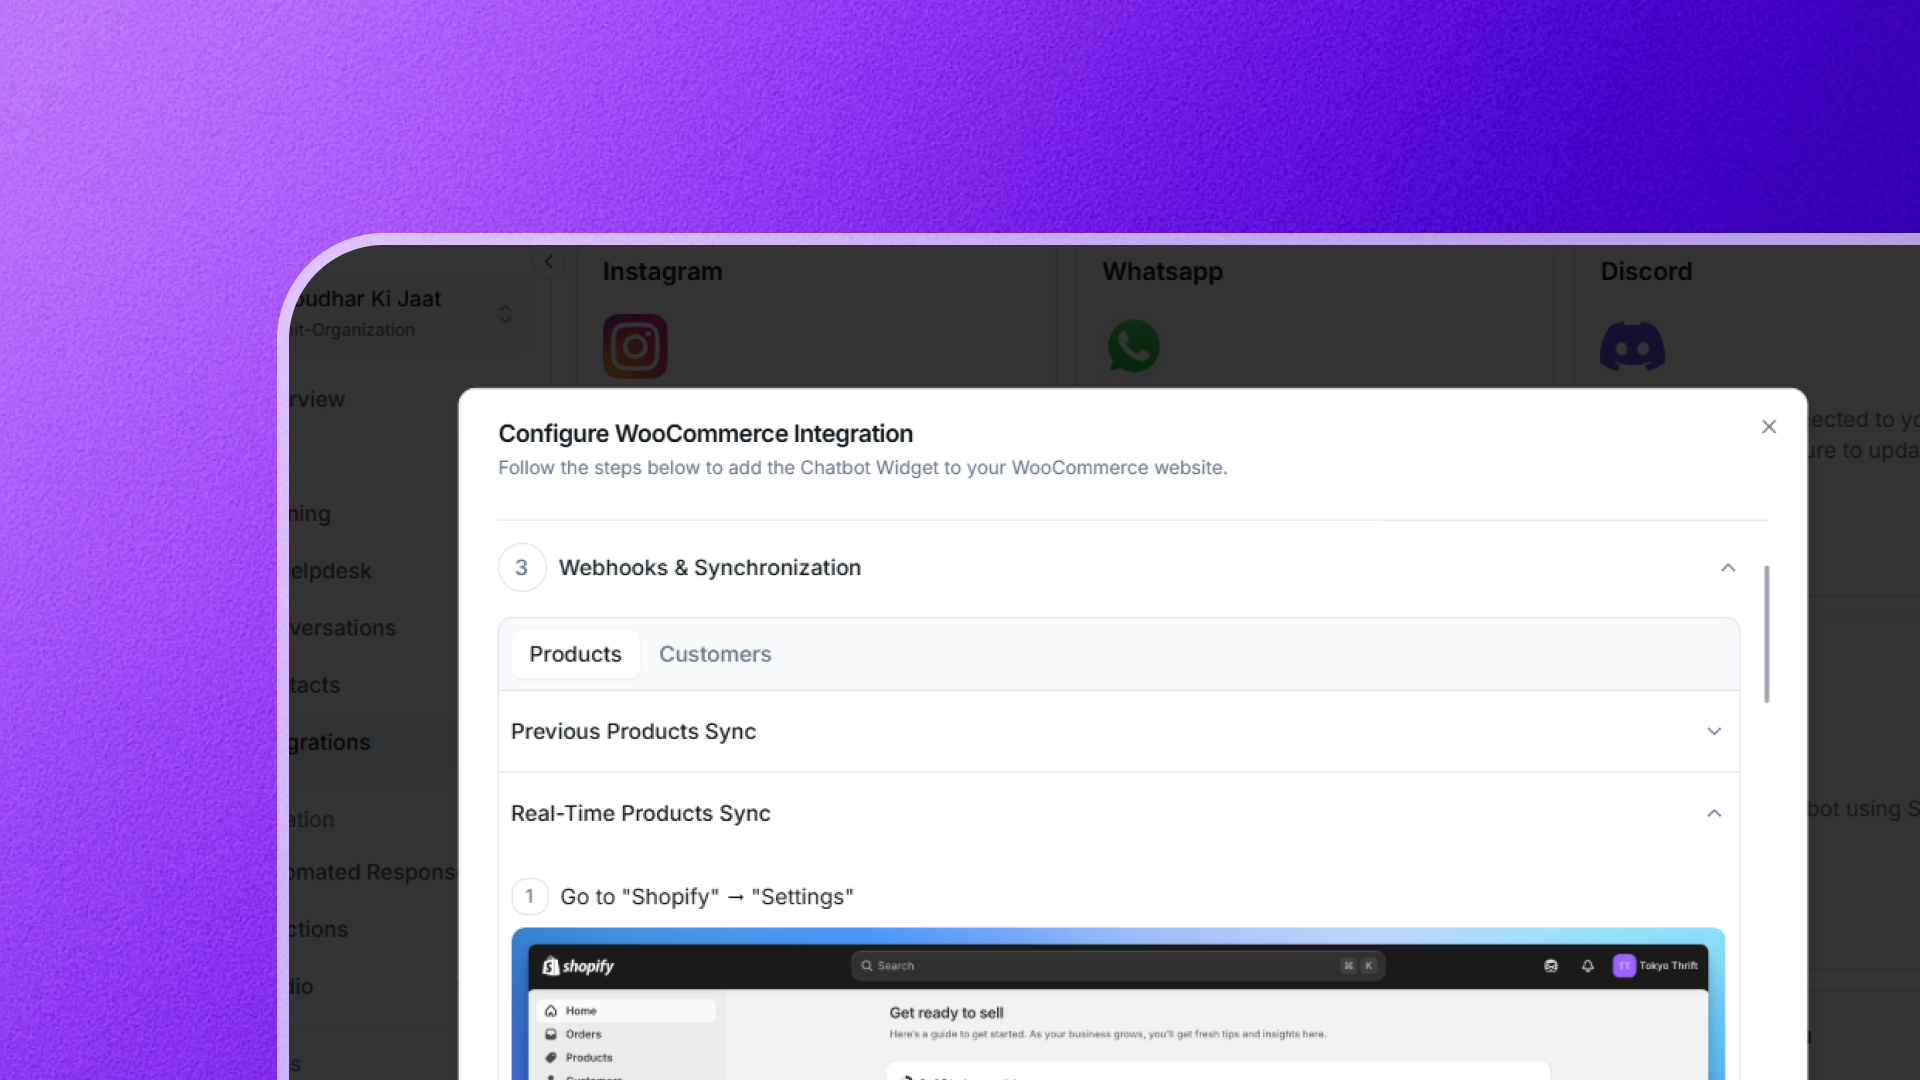Open the Instagram integration icon
This screenshot has height=1080, width=1920.
636,346
